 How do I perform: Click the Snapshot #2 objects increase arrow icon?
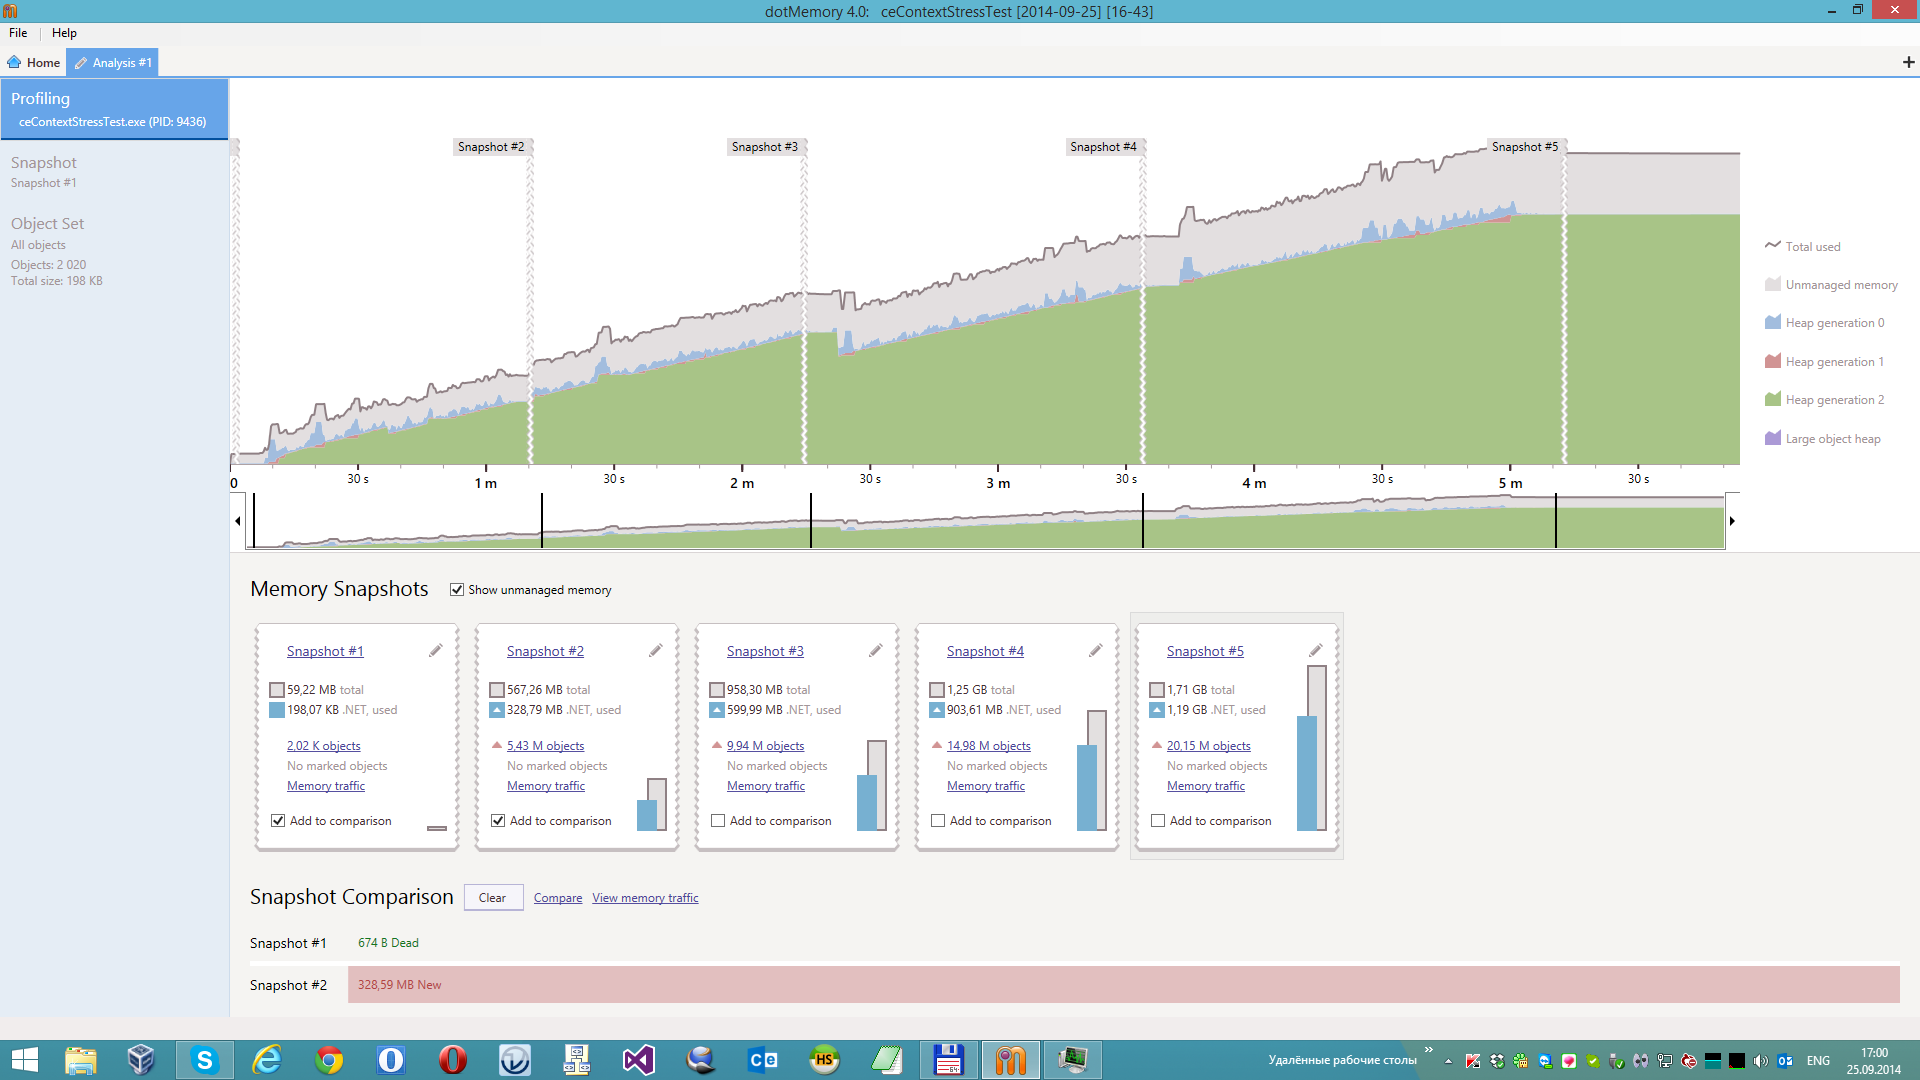pyautogui.click(x=497, y=745)
